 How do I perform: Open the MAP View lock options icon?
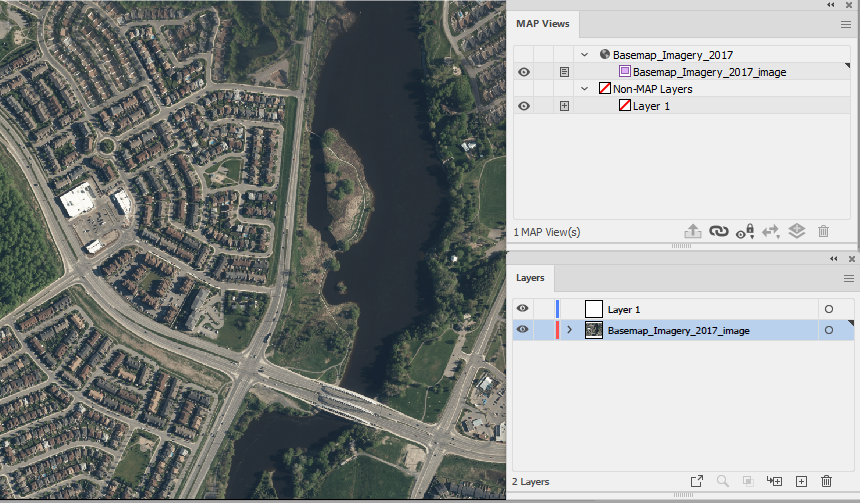(745, 231)
